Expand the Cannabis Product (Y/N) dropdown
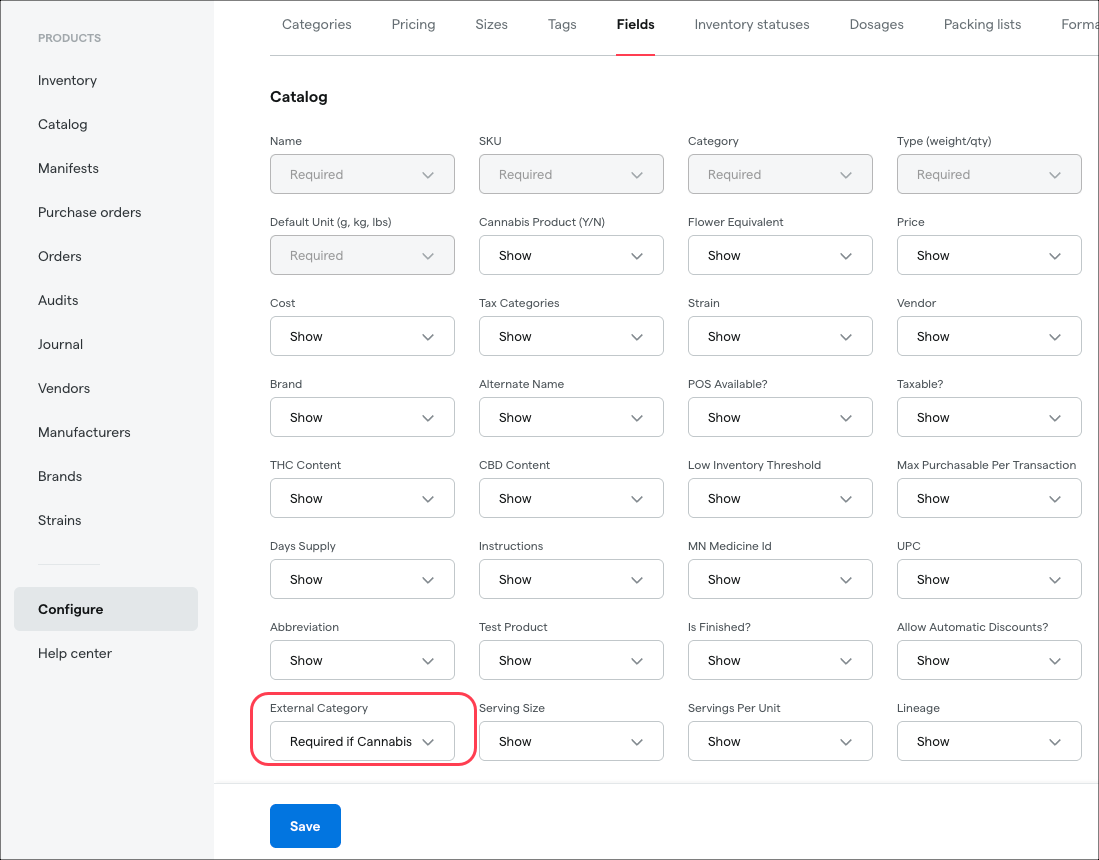1099x860 pixels. coord(571,256)
